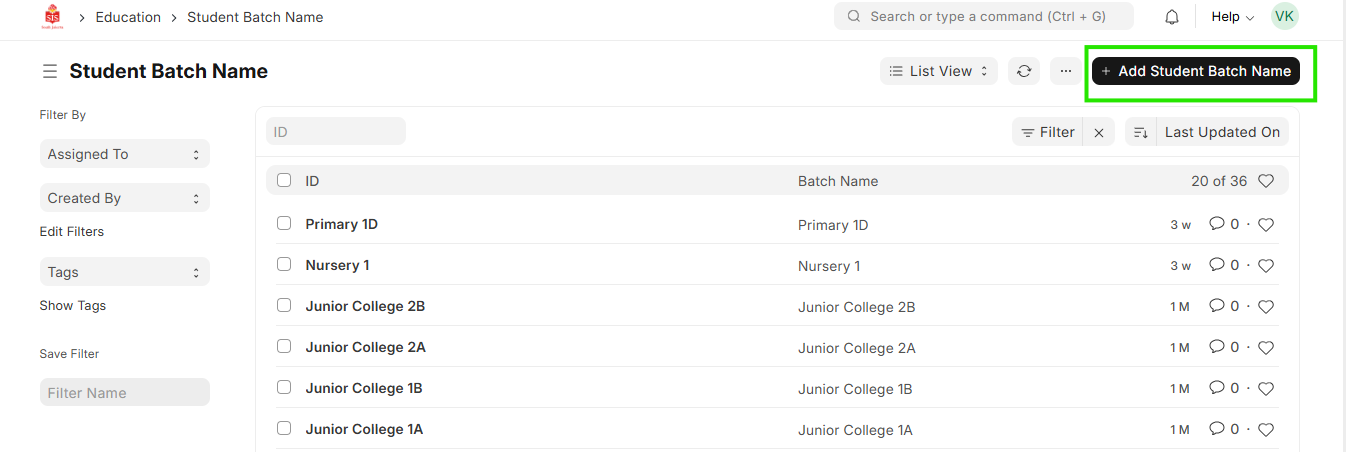The width and height of the screenshot is (1346, 452).
Task: Toggle the sort direction icon
Action: click(x=1140, y=132)
